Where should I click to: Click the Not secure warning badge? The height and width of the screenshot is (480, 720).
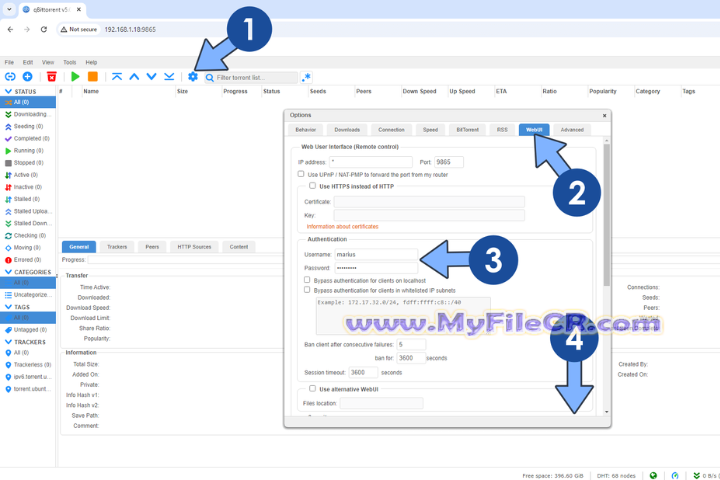point(79,29)
